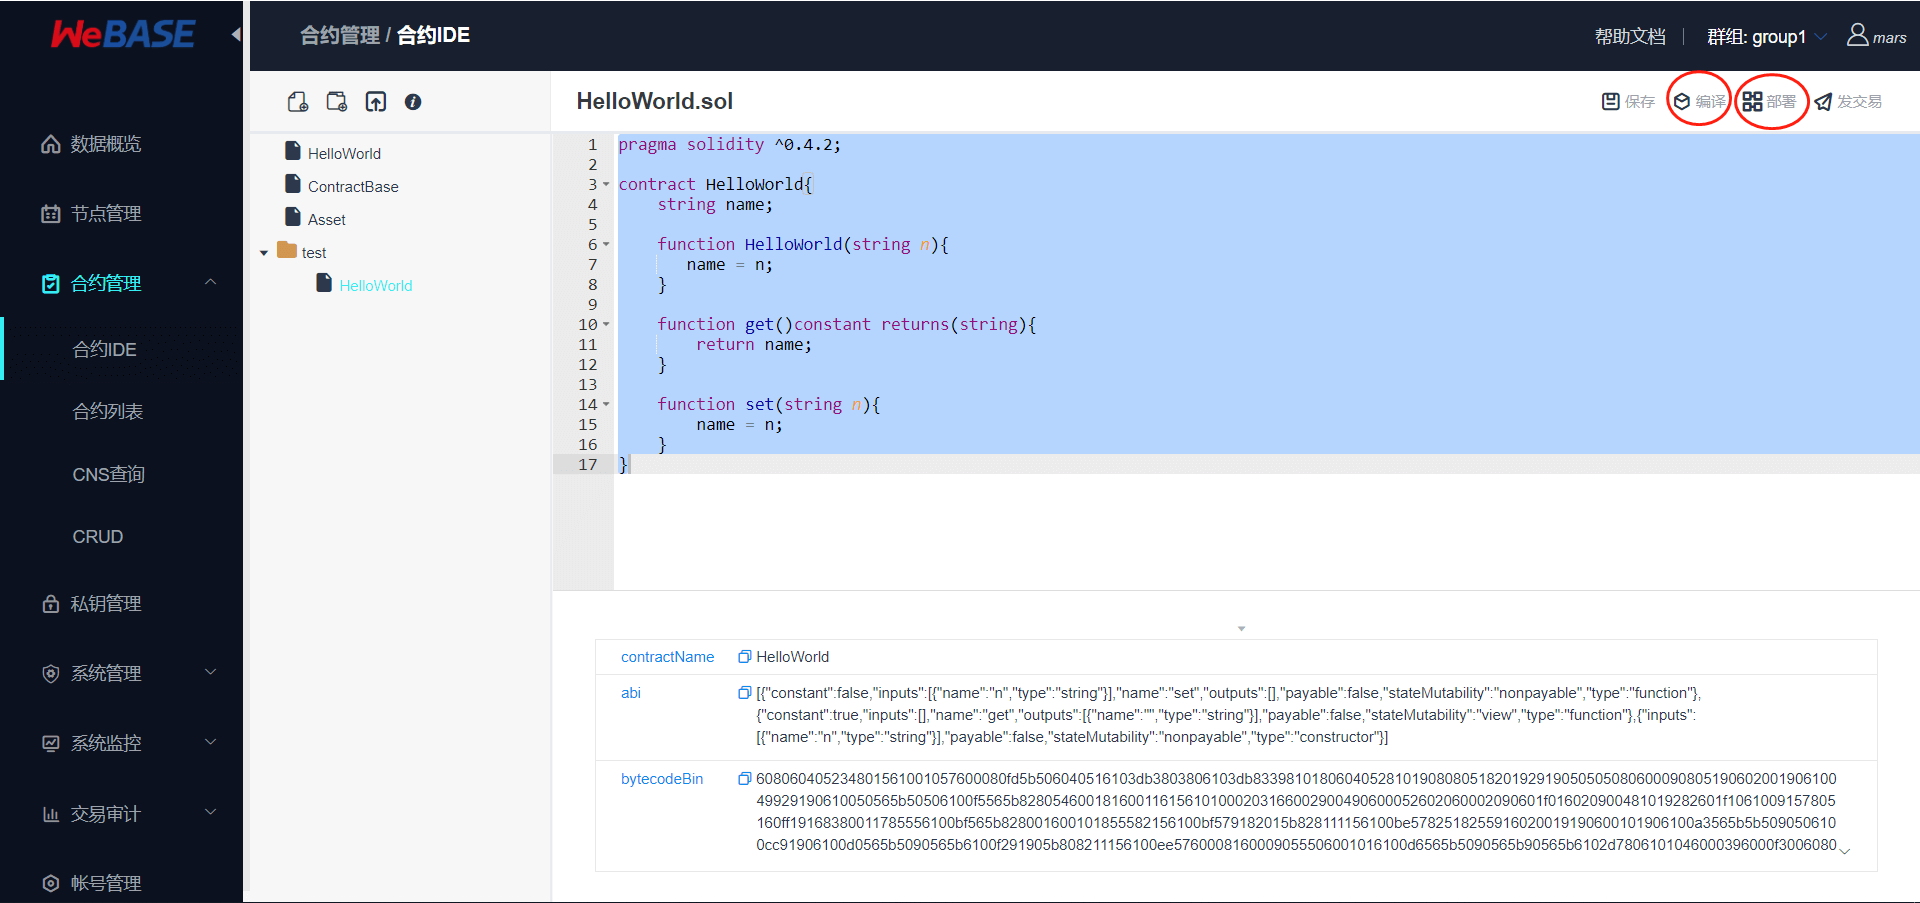Open the CRUD menu entry

[x=97, y=537]
